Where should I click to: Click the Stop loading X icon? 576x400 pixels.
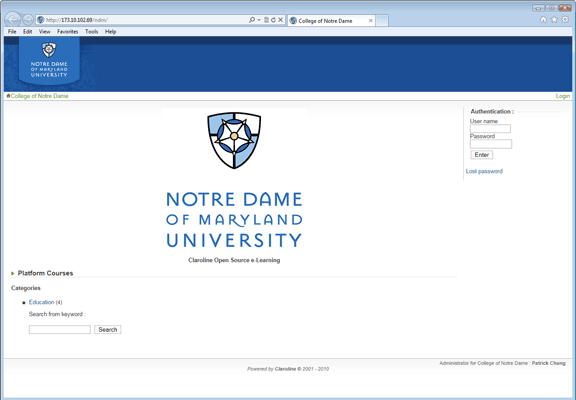click(280, 20)
